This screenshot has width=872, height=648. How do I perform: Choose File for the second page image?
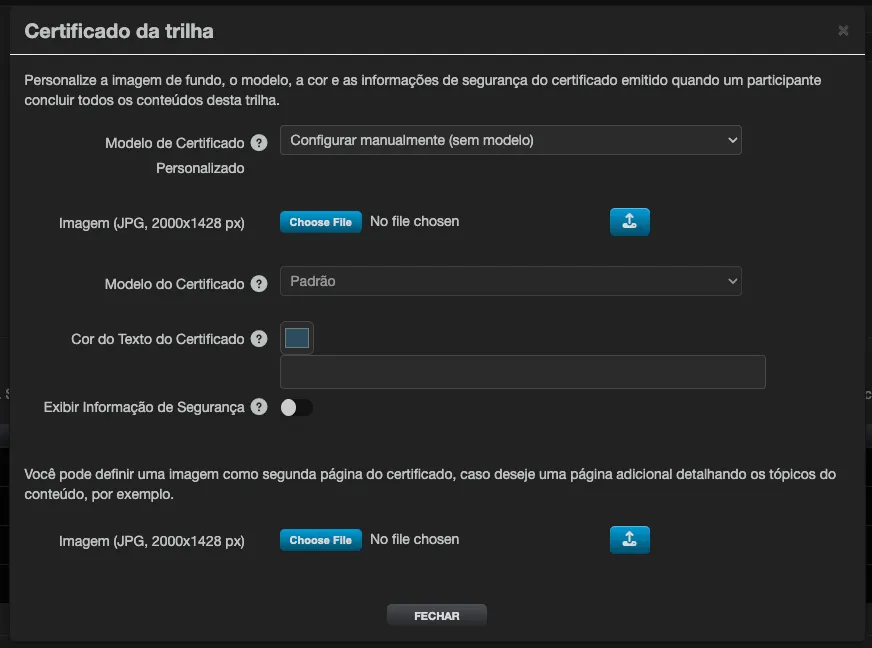click(320, 540)
